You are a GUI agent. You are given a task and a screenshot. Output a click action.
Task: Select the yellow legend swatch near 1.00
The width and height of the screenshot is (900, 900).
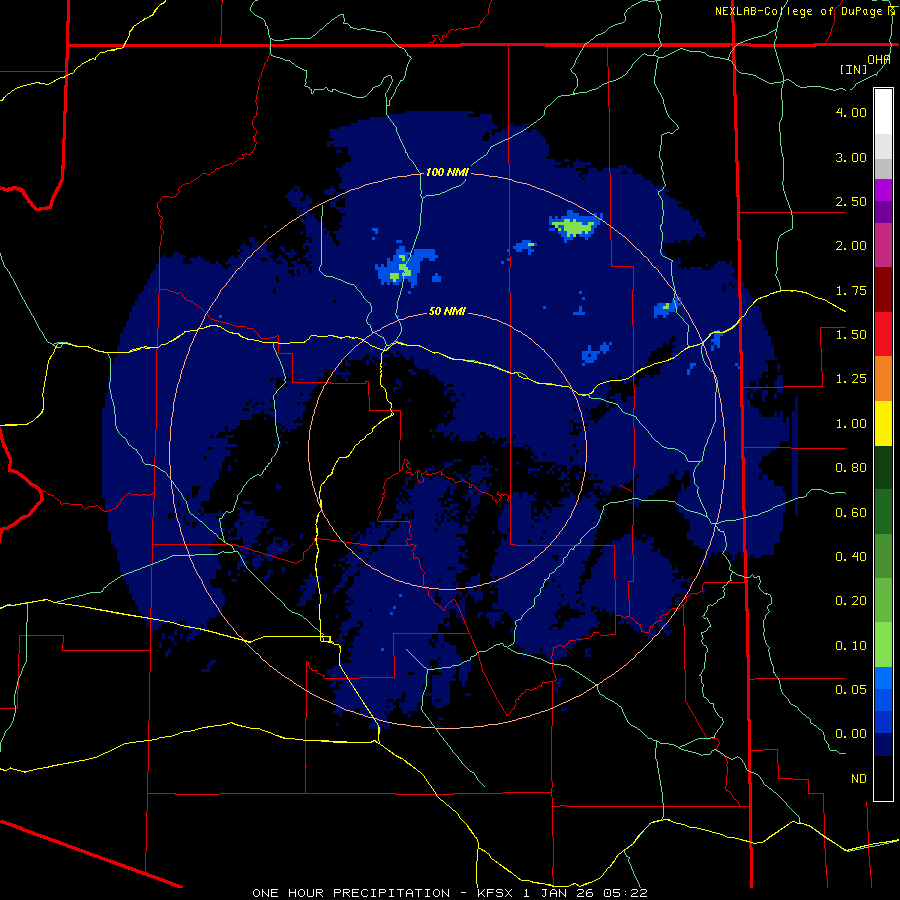pos(883,423)
